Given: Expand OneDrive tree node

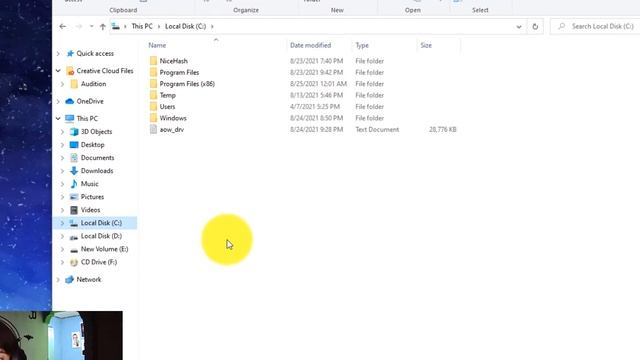Looking at the screenshot, I should (x=58, y=101).
